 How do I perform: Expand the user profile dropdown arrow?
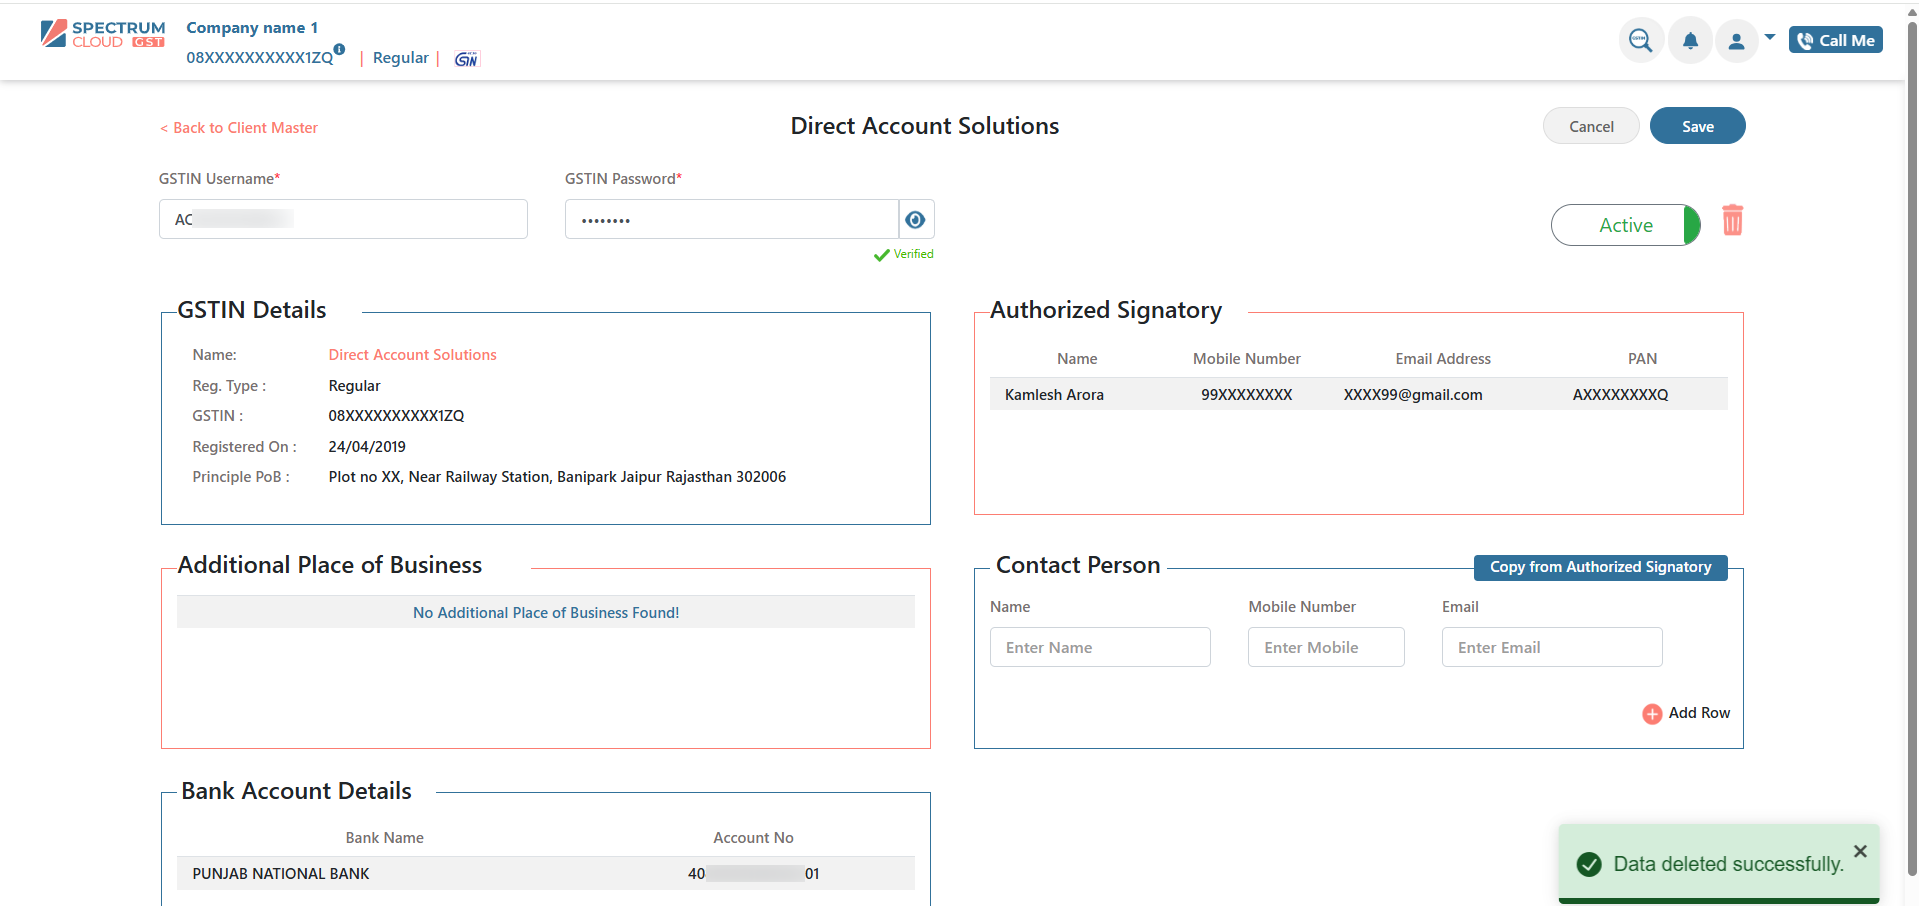click(x=1770, y=37)
